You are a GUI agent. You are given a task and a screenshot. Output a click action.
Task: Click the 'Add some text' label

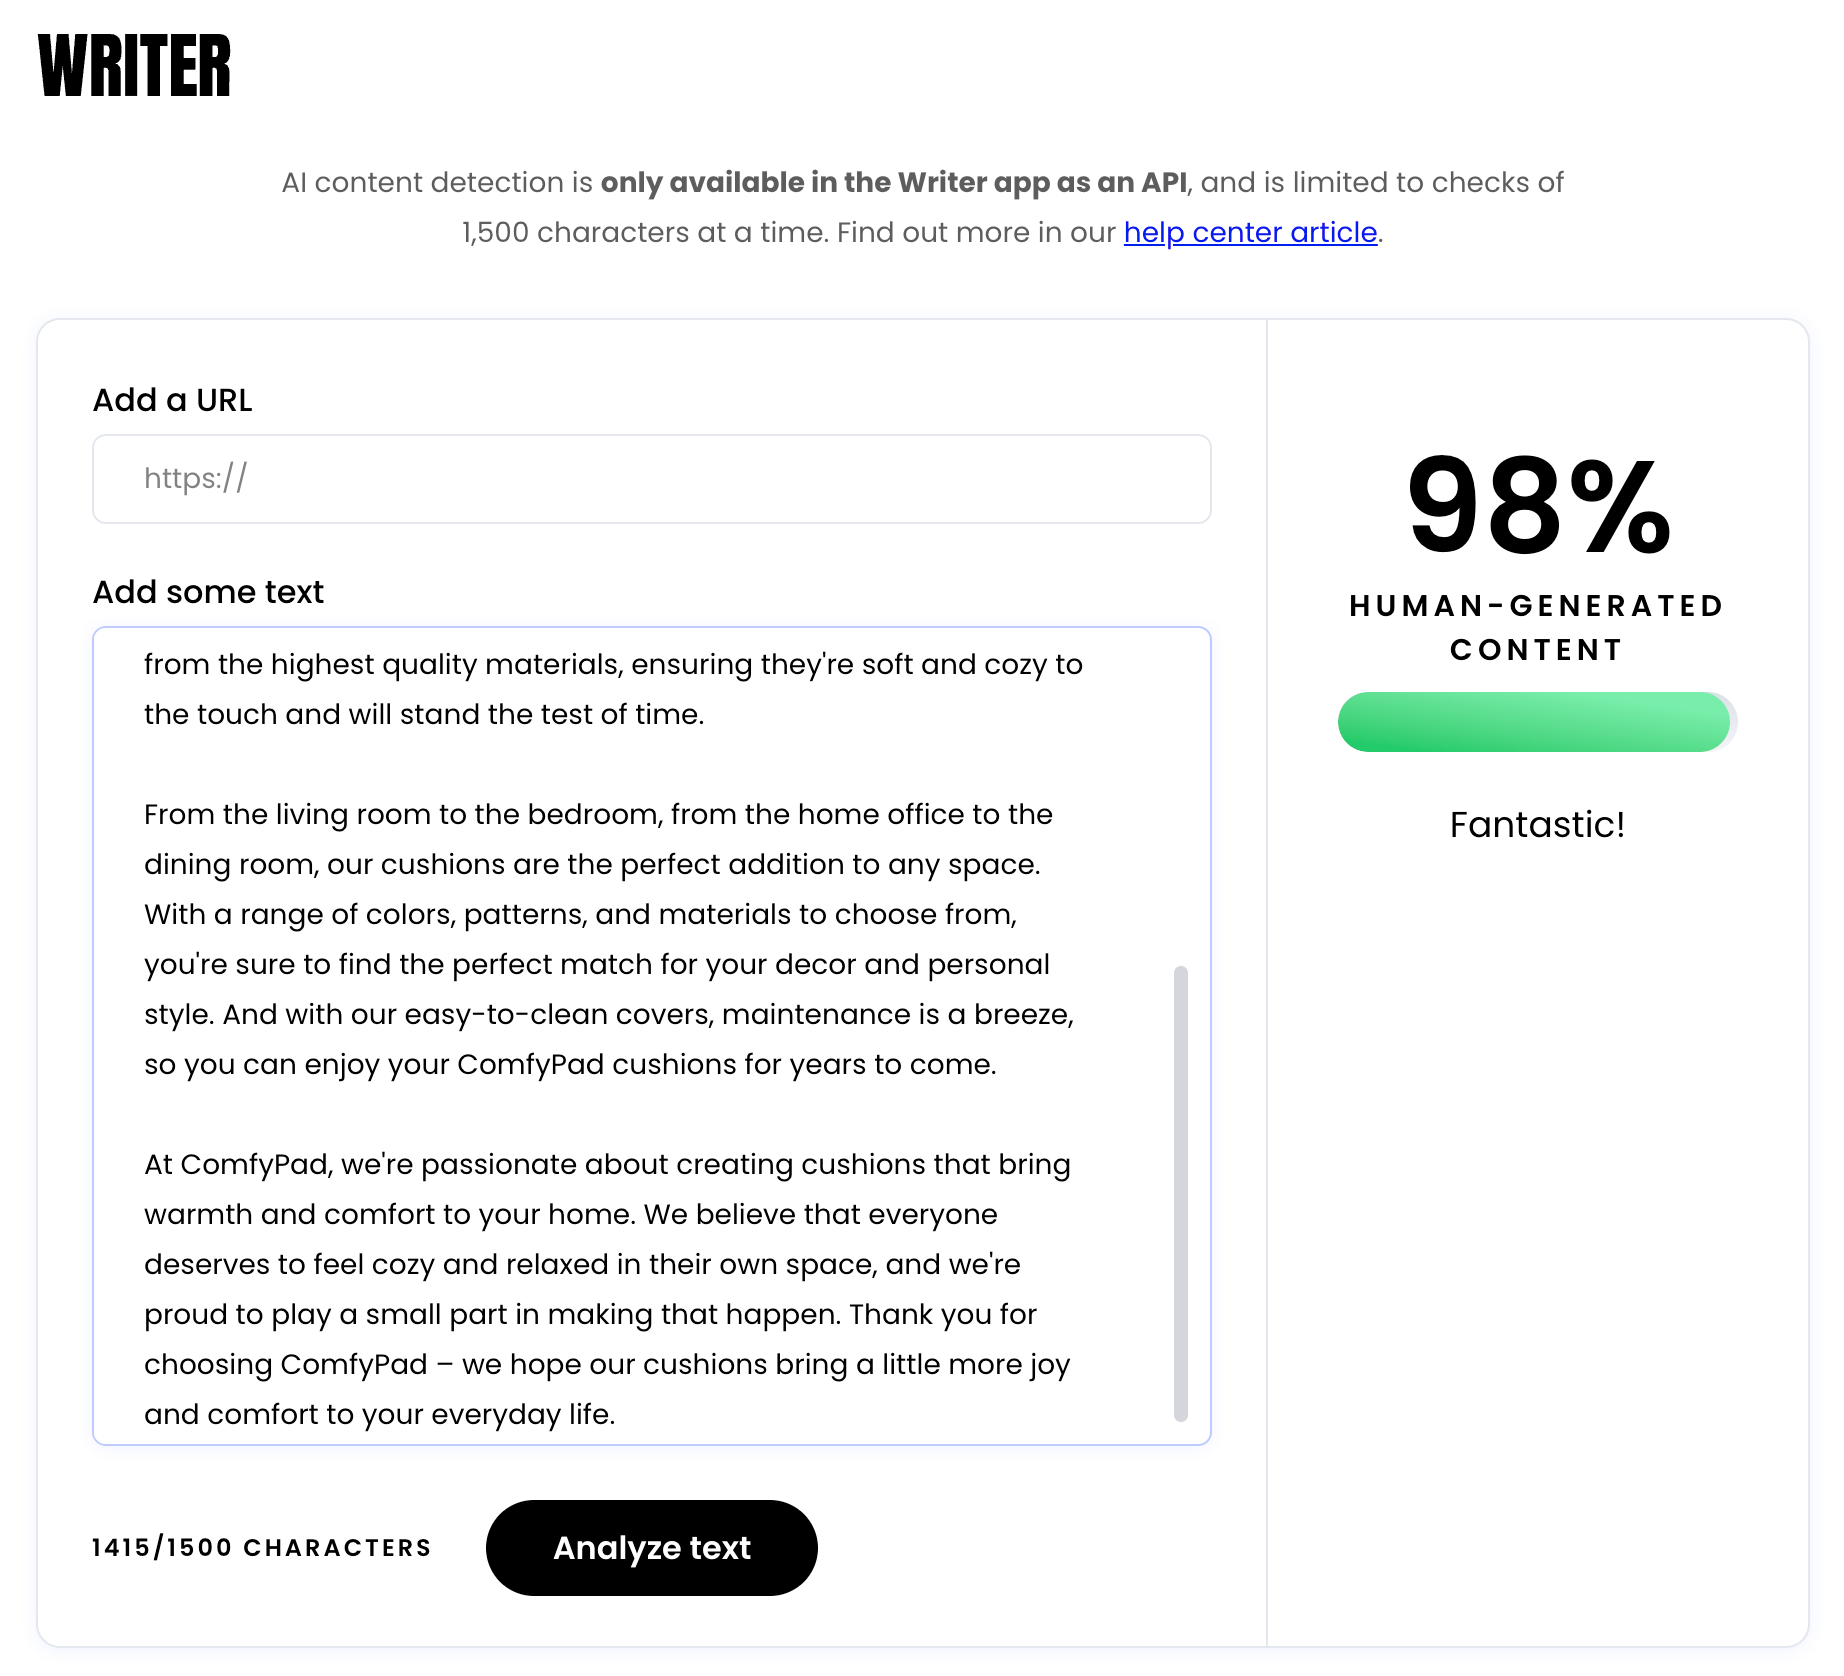(x=208, y=592)
